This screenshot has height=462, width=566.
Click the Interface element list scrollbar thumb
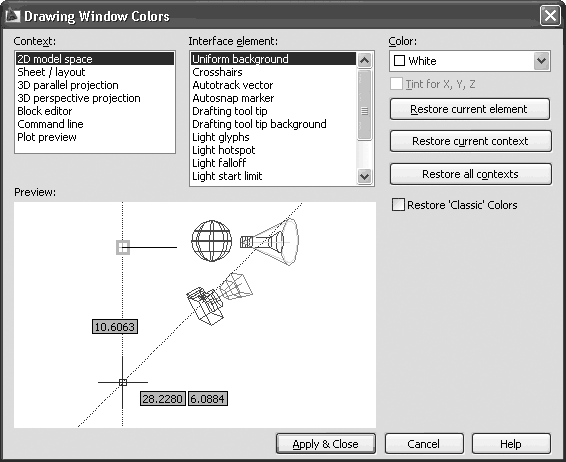tap(364, 105)
